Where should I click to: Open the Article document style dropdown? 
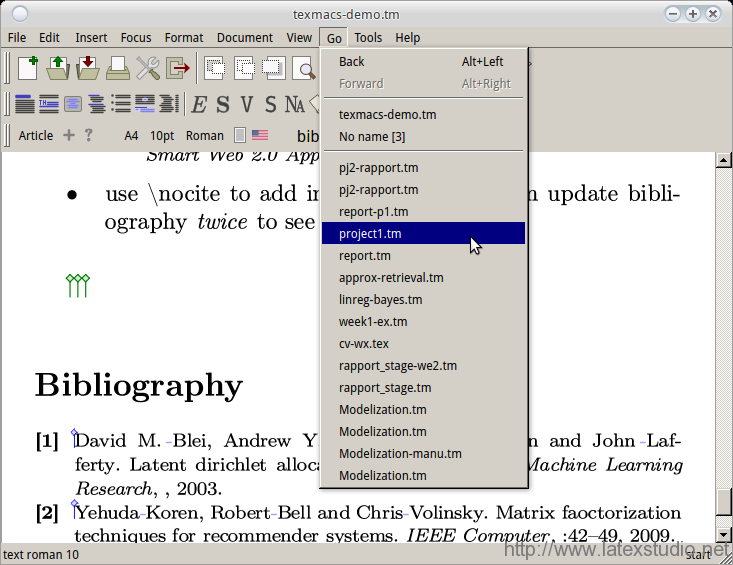[36, 136]
